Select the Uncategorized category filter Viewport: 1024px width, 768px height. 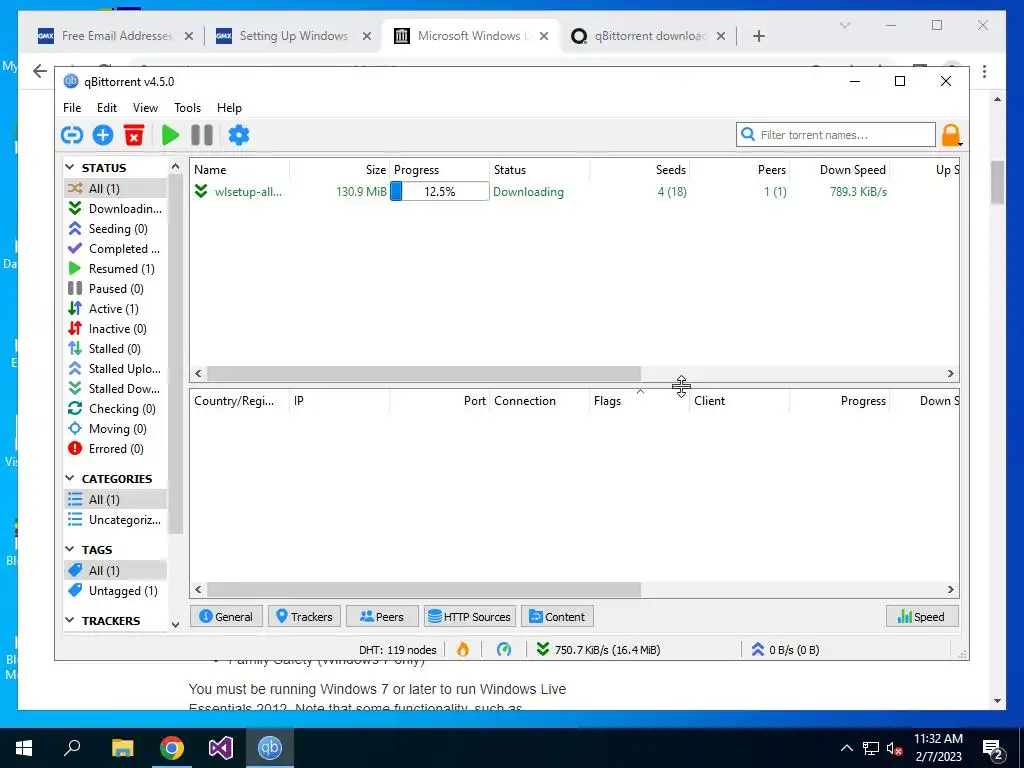(116, 520)
